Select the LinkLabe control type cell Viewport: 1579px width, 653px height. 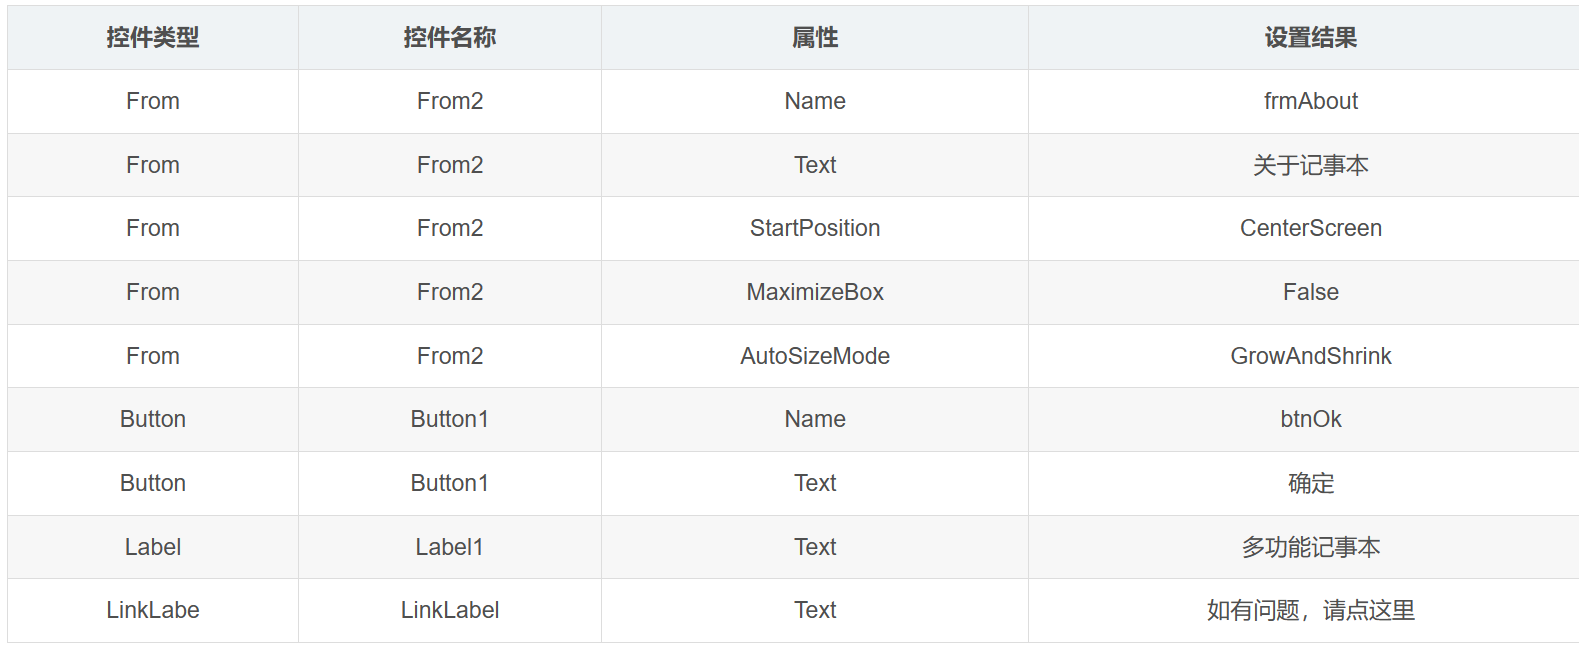click(153, 610)
